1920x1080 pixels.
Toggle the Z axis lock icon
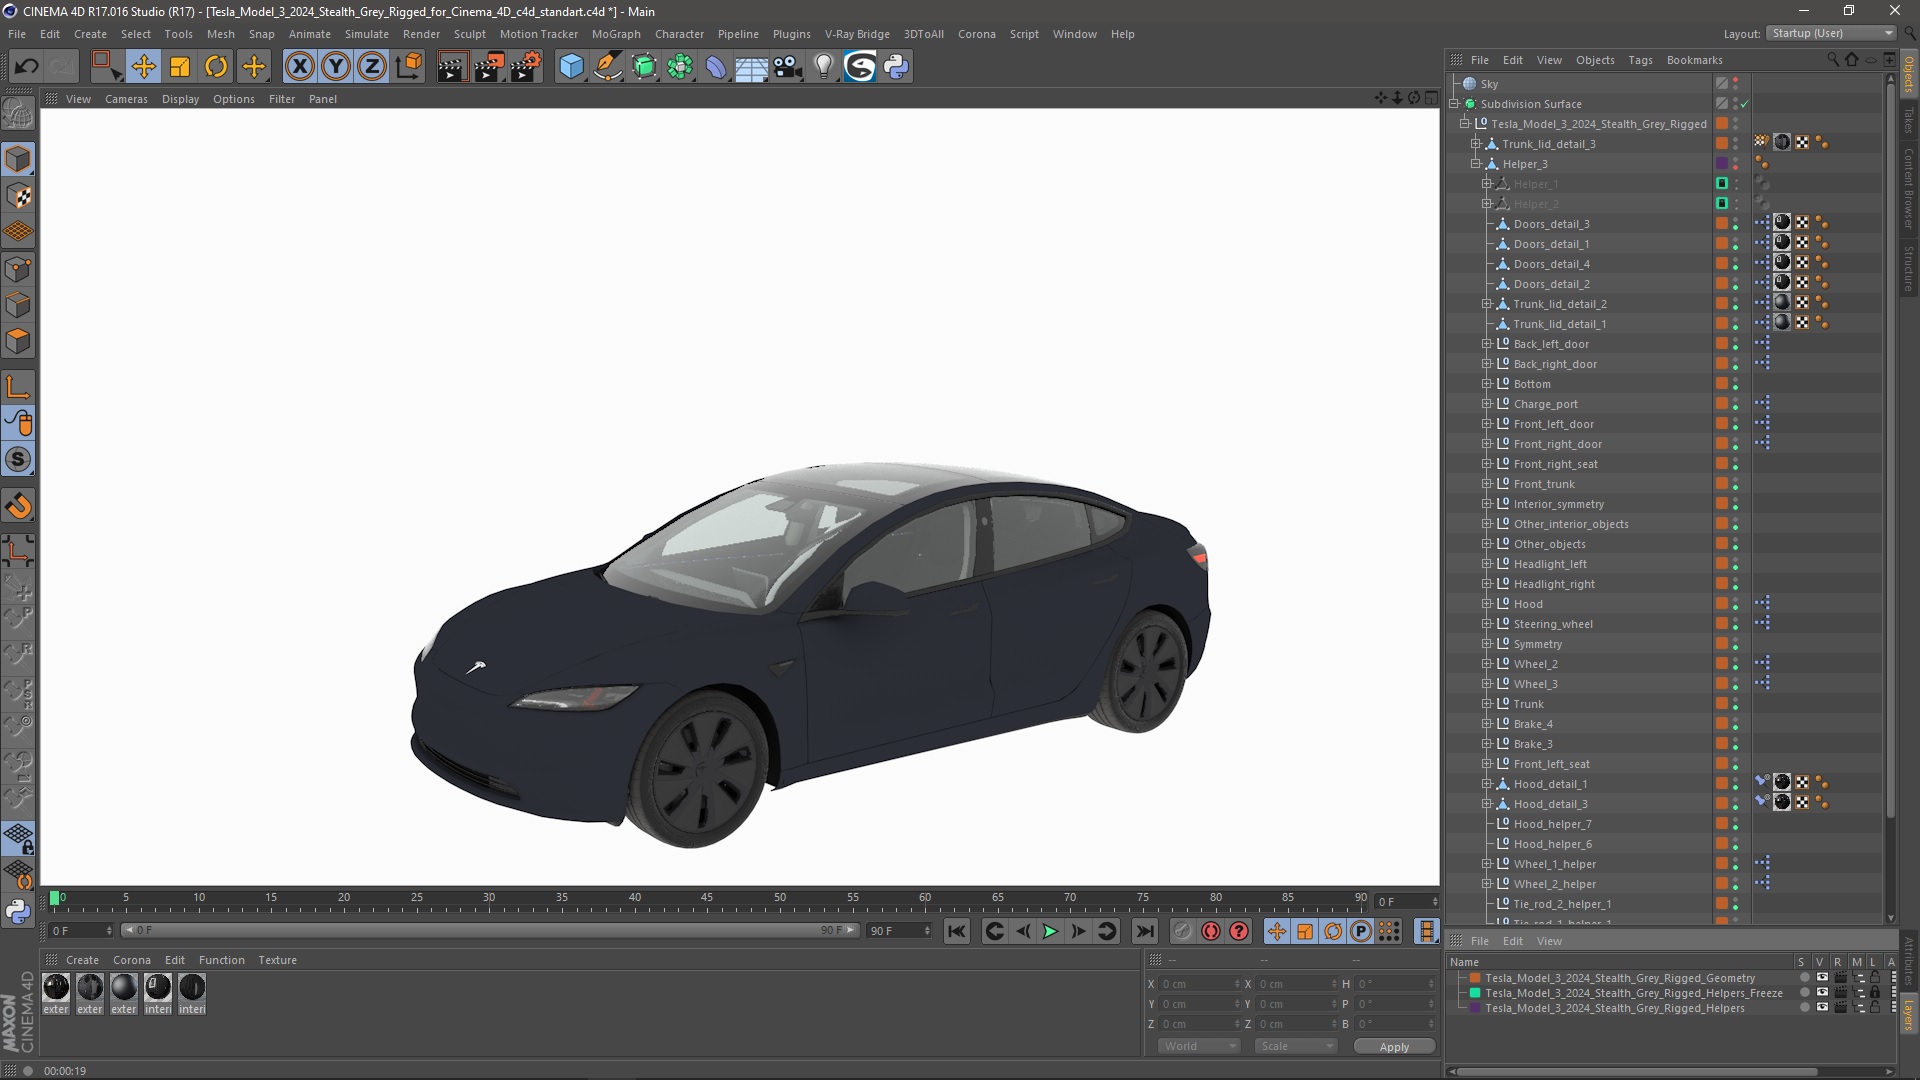click(x=372, y=67)
